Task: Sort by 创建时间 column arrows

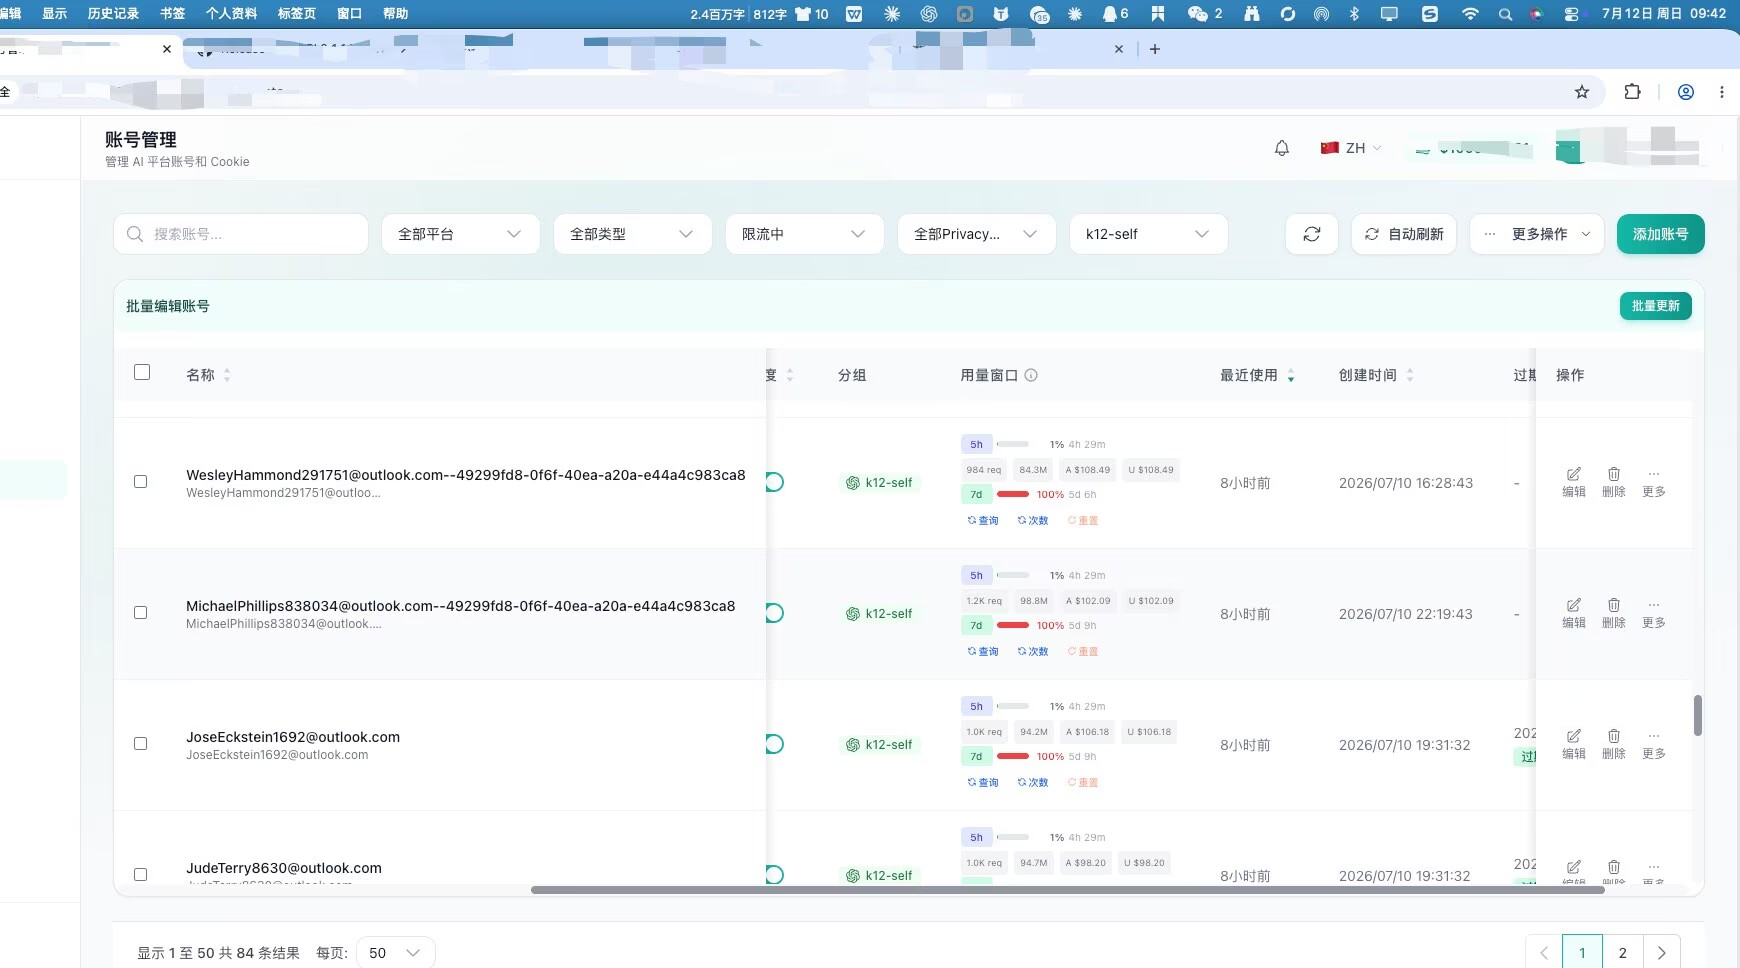Action: (x=1410, y=375)
